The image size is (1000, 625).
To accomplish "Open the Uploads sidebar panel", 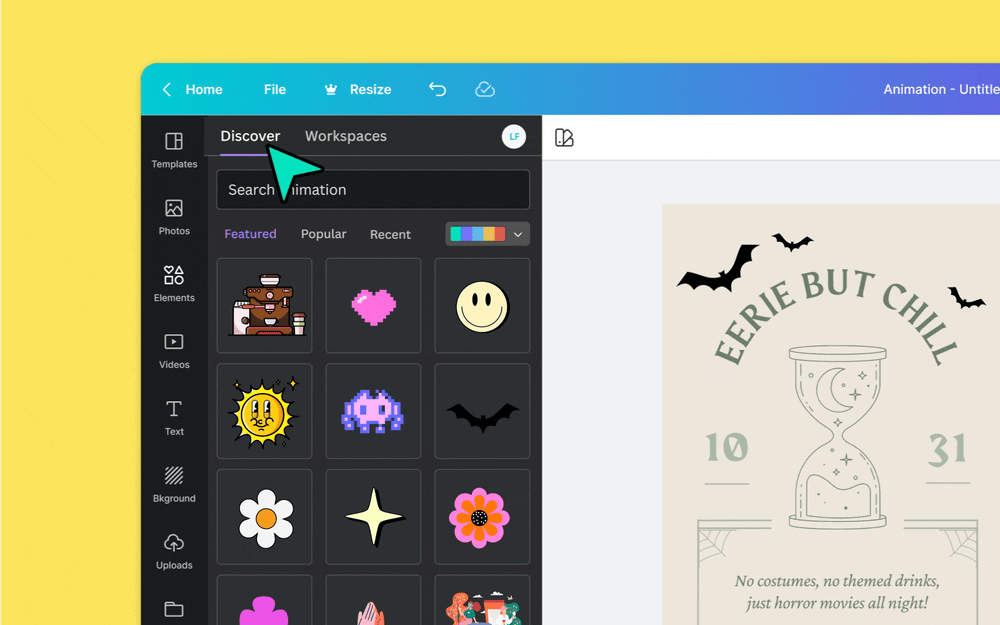I will click(174, 552).
